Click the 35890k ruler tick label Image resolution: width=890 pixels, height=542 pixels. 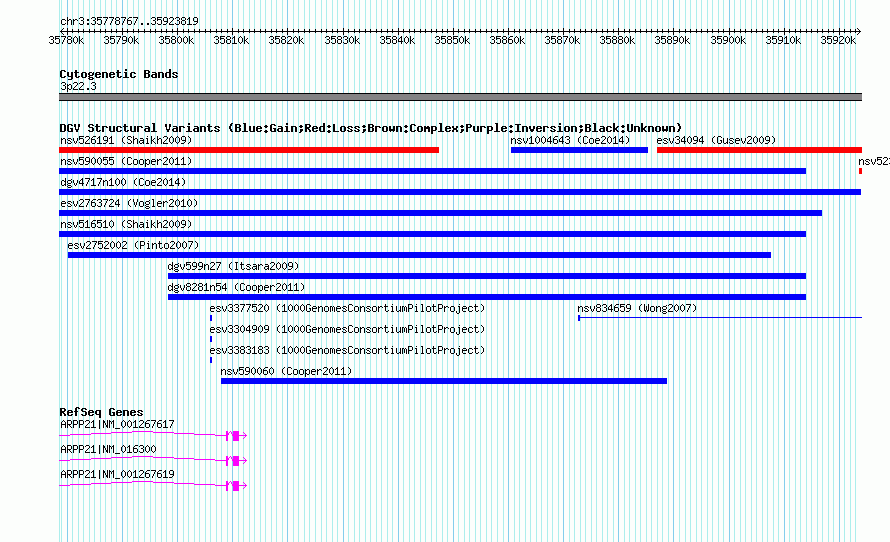(x=673, y=40)
